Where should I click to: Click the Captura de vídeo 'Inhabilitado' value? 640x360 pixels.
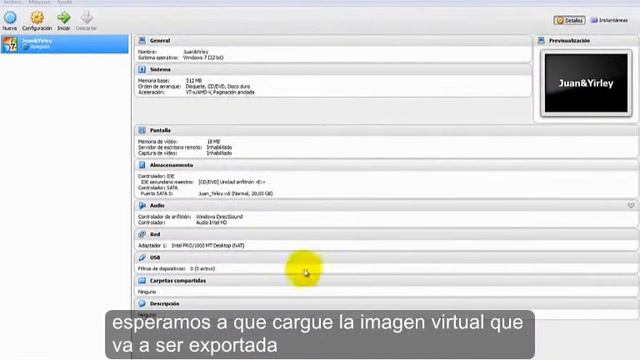pyautogui.click(x=219, y=153)
